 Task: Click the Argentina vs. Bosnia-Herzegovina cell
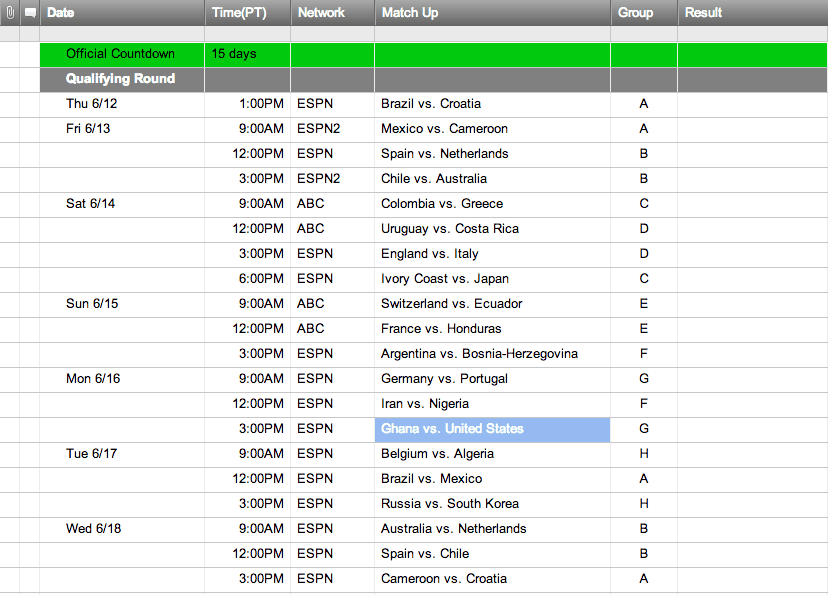point(479,354)
